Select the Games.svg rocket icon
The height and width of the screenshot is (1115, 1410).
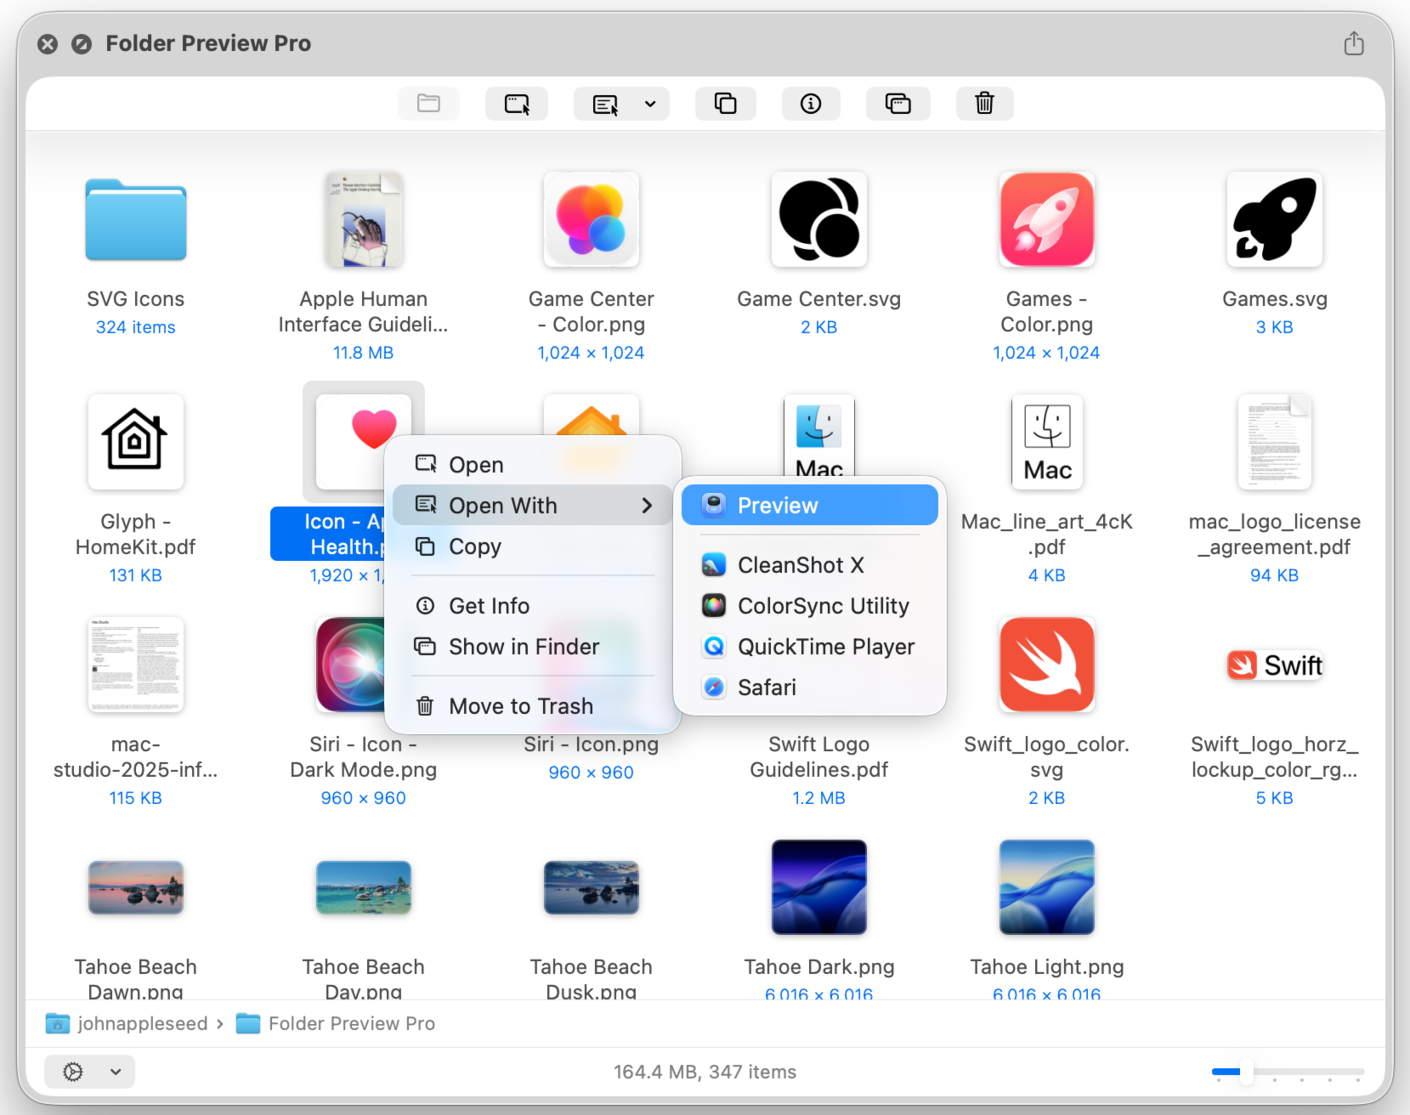(1275, 220)
